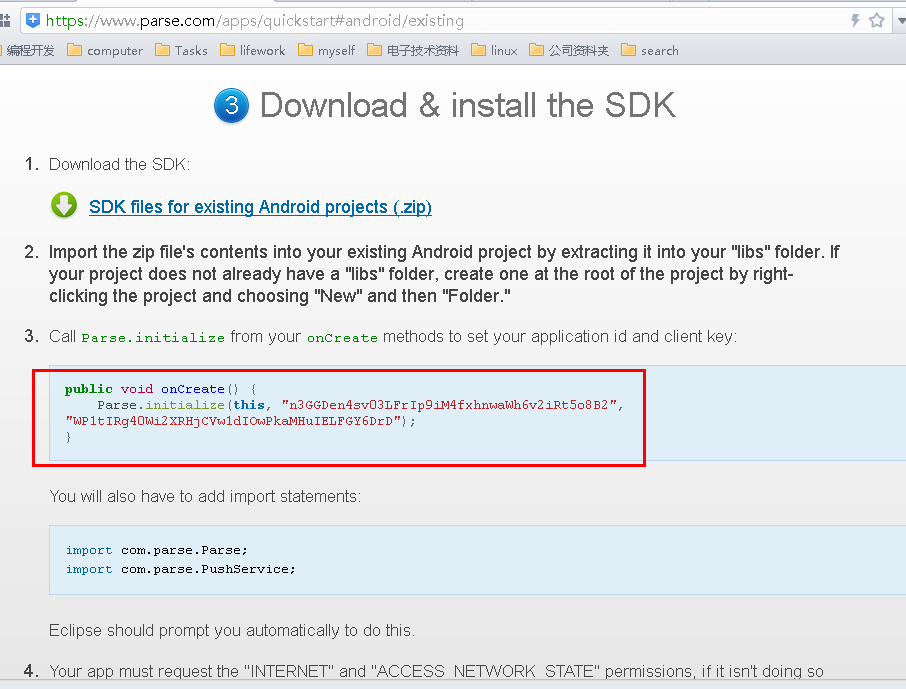Open the apps grid icon on bookmarks bar

click(x=5, y=21)
